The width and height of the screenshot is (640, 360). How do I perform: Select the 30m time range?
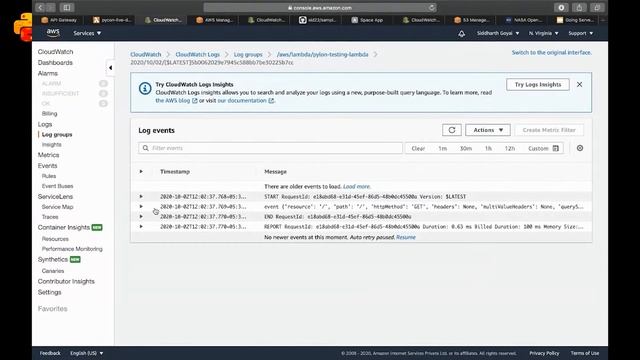(x=466, y=148)
